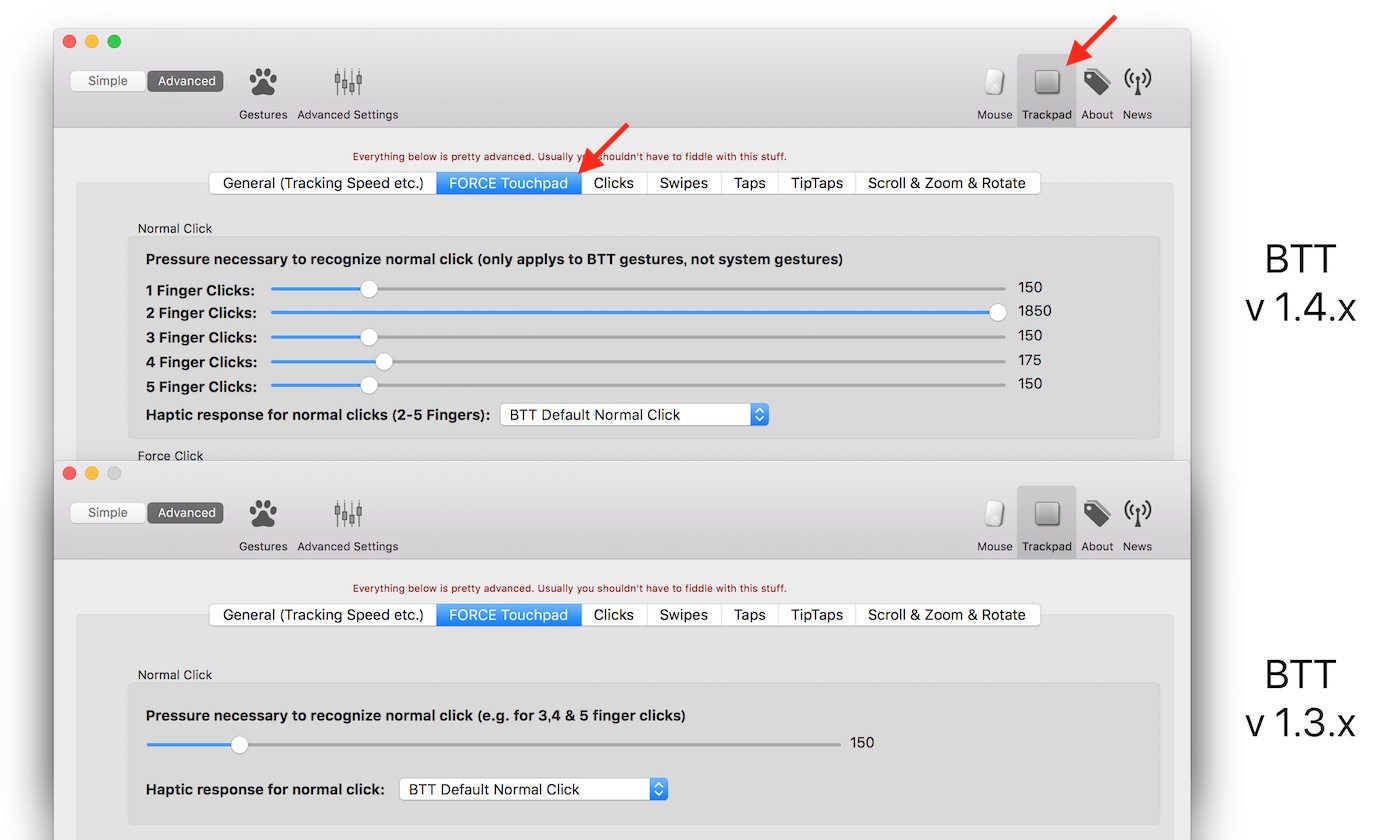Click the 3 Finger Clicks slider handle

[369, 337]
